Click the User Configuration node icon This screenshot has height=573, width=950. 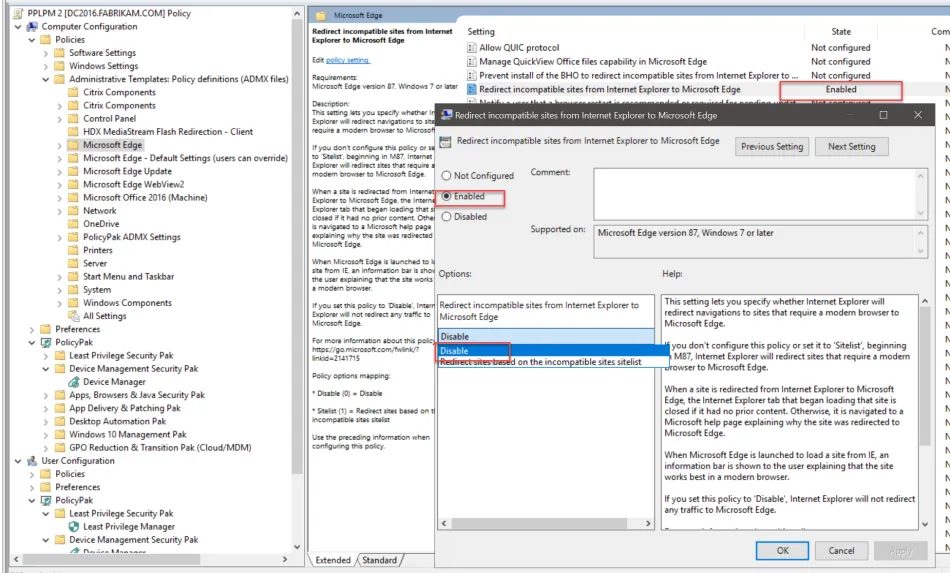coord(31,461)
